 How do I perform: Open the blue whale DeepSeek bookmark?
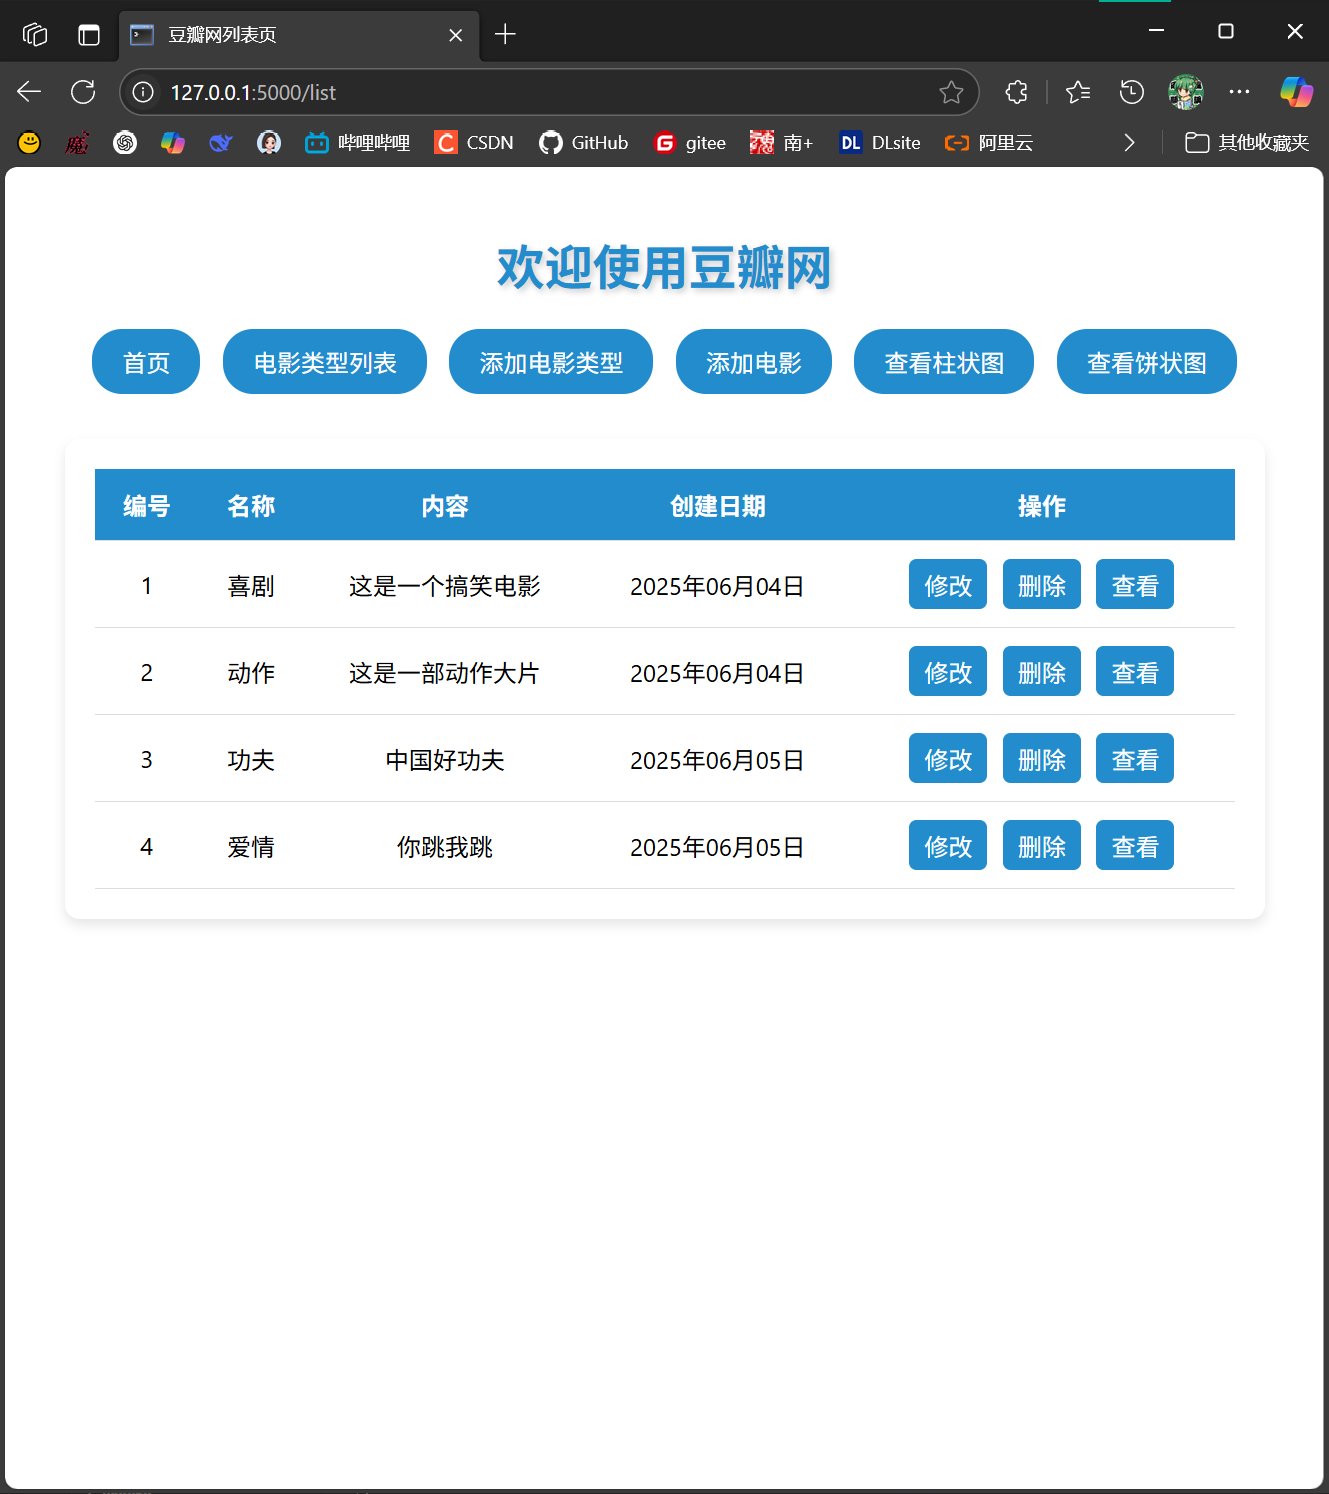coord(221,143)
